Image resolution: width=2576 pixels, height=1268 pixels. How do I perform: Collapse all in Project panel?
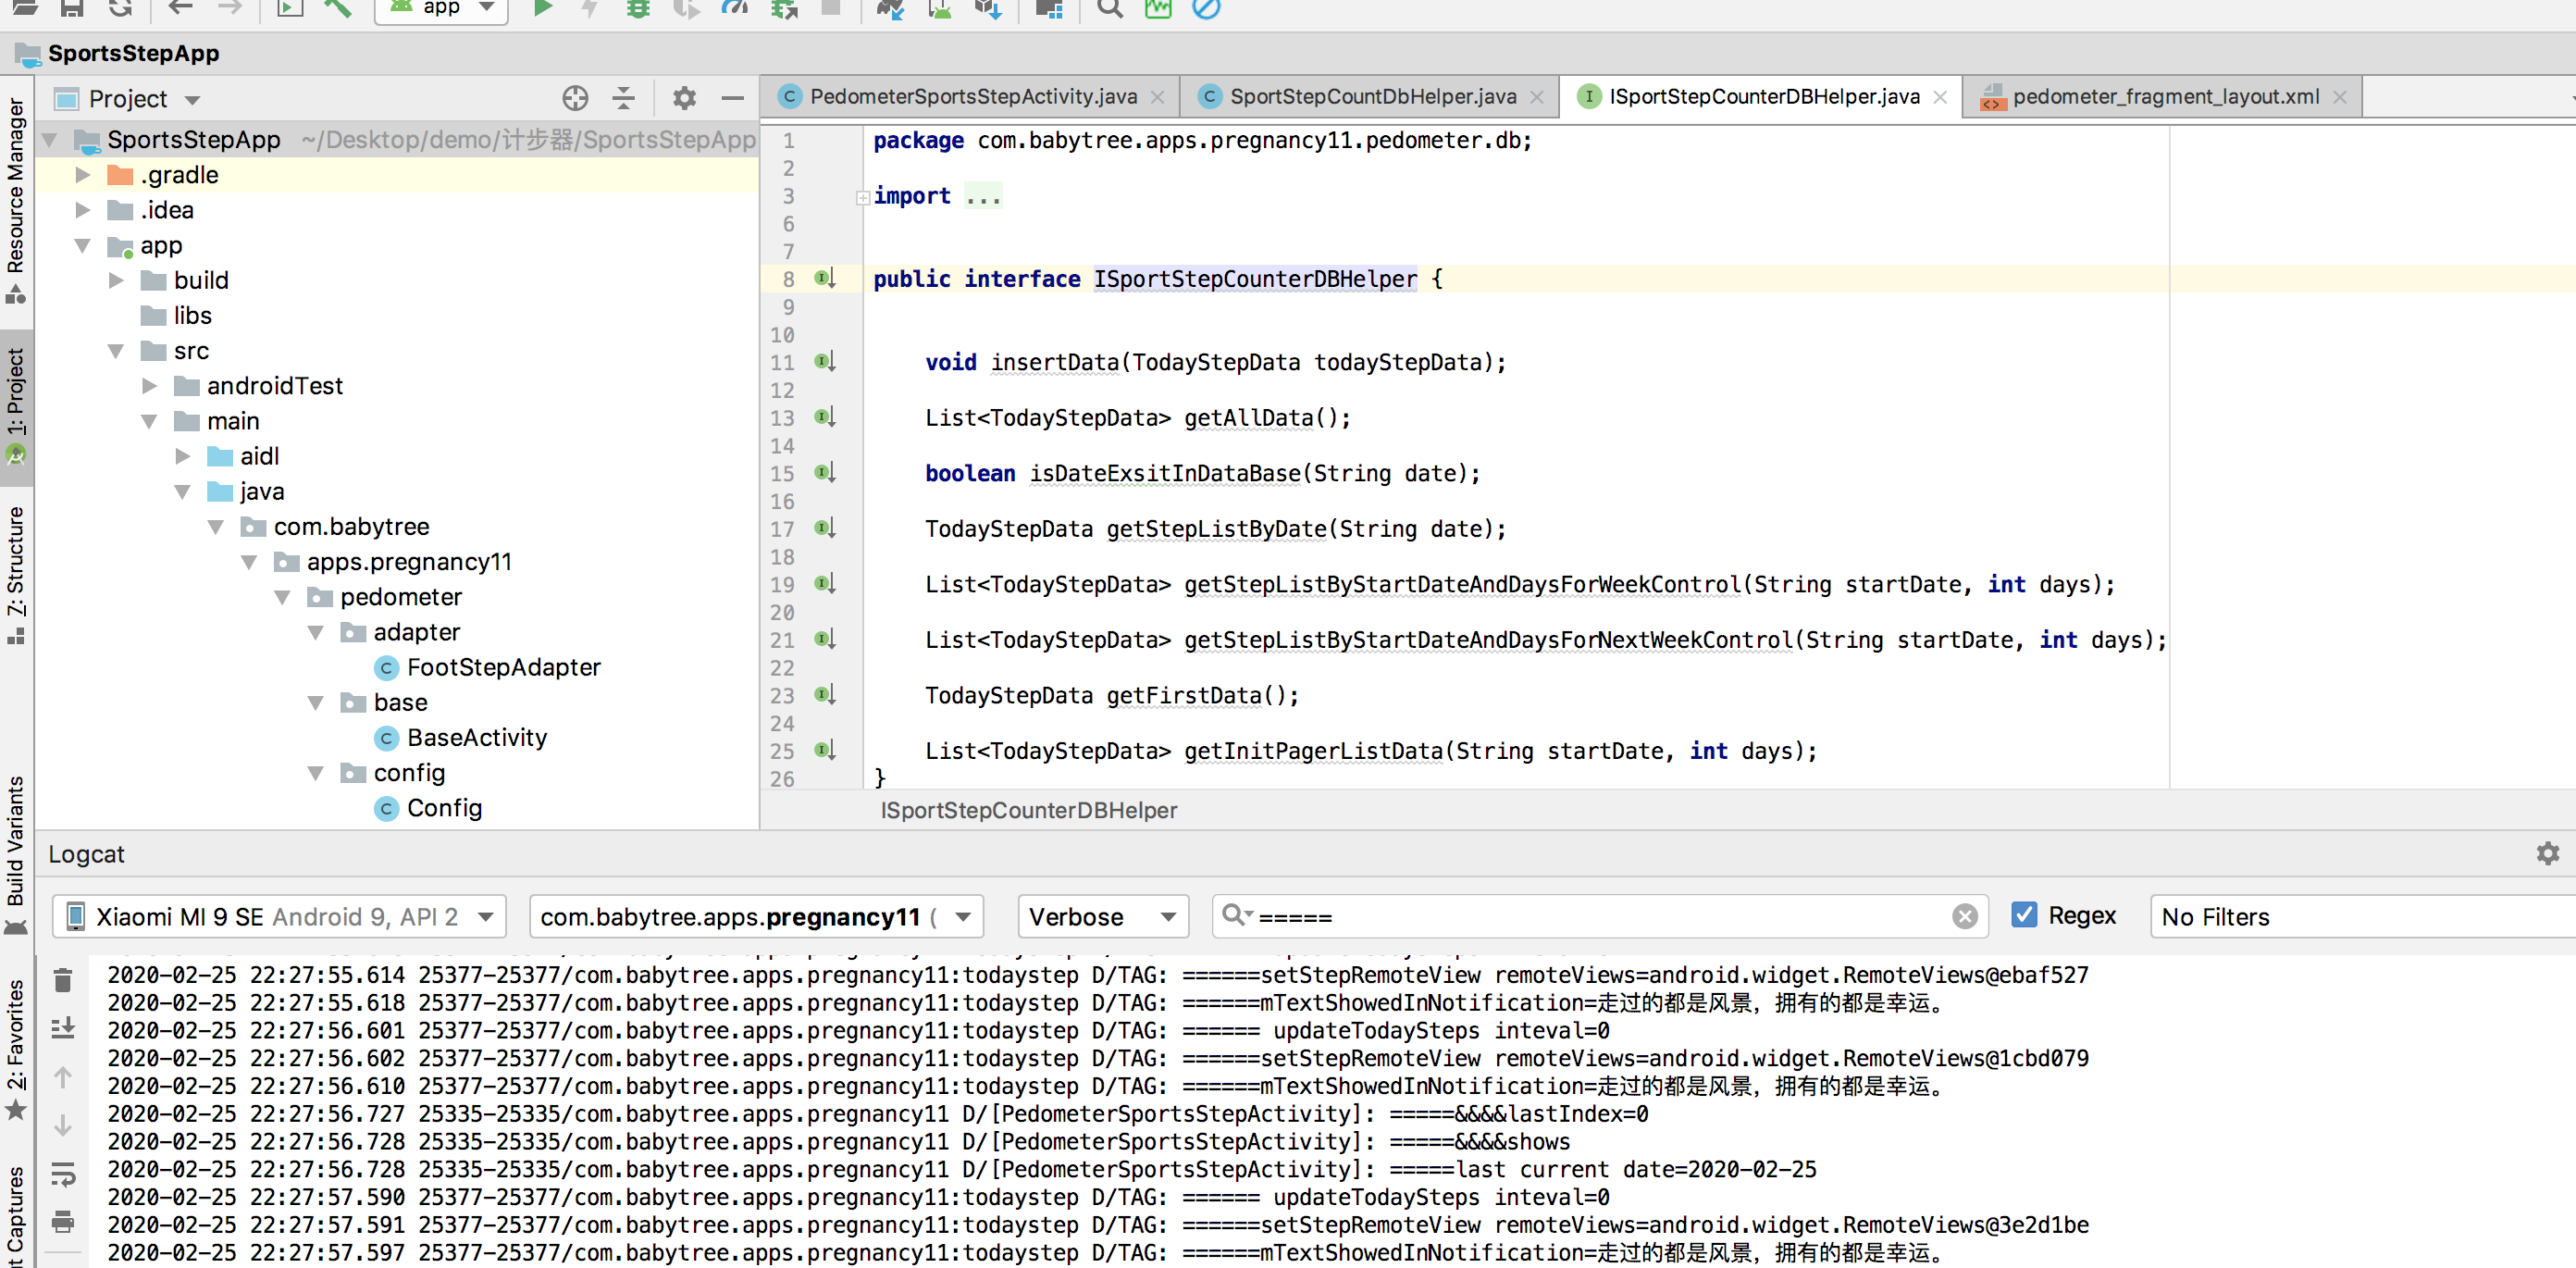click(x=624, y=98)
